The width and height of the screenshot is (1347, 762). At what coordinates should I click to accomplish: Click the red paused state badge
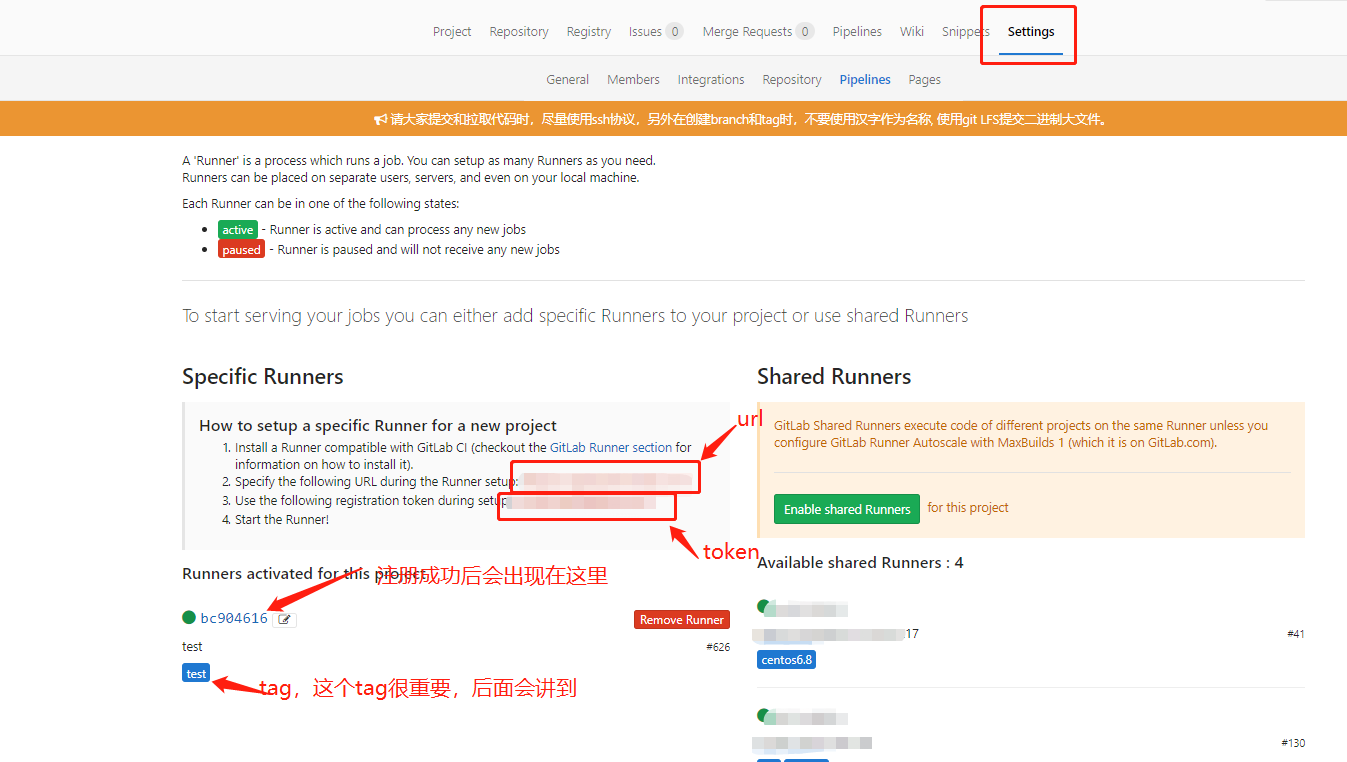point(241,249)
